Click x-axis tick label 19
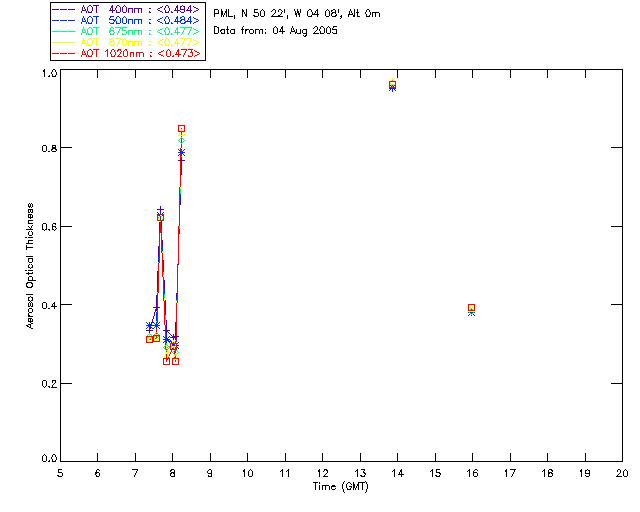The image size is (640, 512). 585,474
